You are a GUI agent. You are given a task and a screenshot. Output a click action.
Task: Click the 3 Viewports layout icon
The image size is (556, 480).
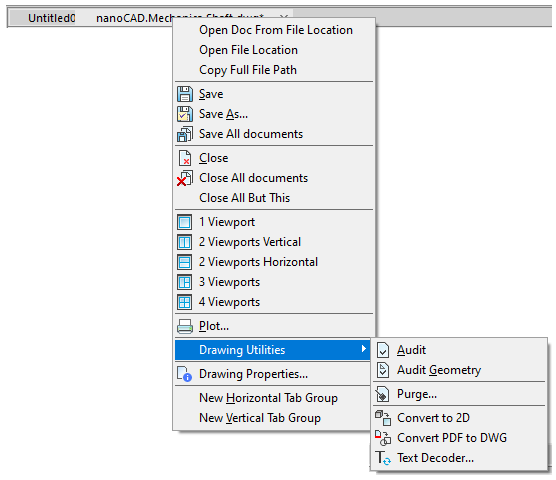click(185, 282)
